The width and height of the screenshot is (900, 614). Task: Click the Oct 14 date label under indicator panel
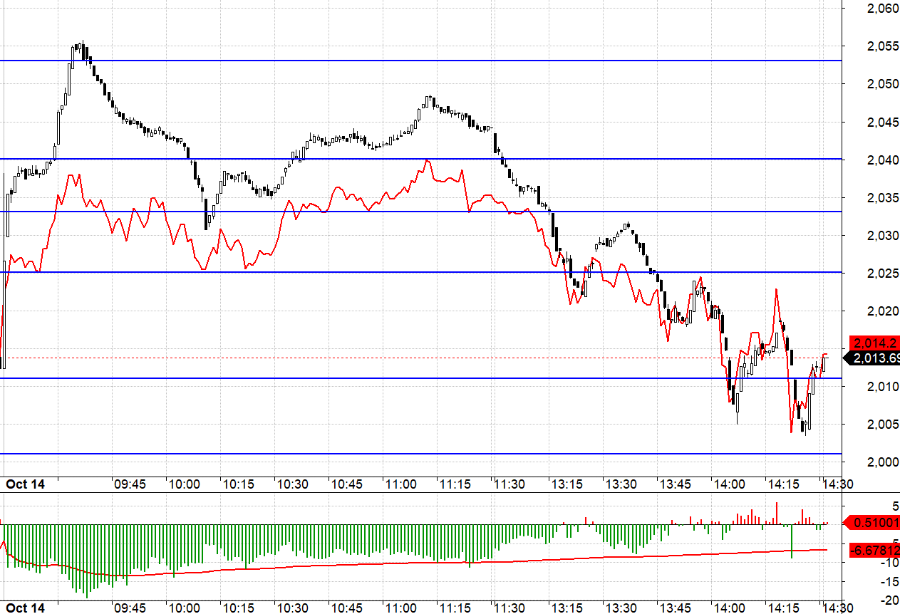[27, 607]
